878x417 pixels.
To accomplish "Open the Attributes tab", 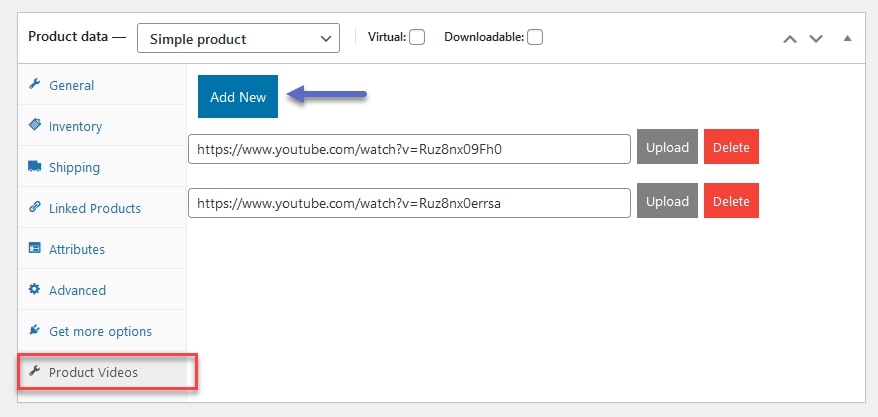I will tap(102, 249).
